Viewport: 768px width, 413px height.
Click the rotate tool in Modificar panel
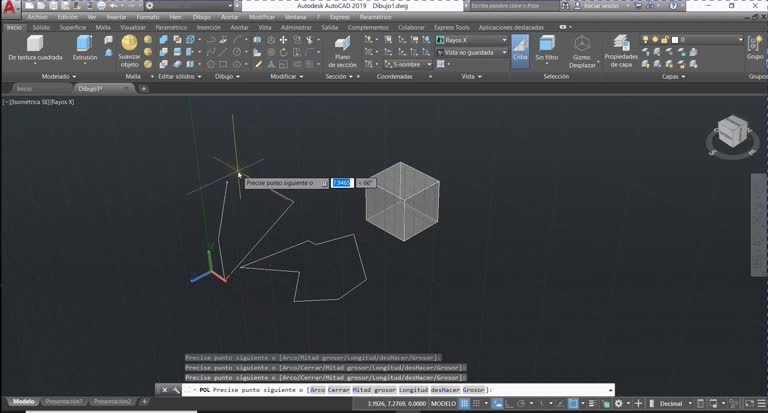(283, 52)
